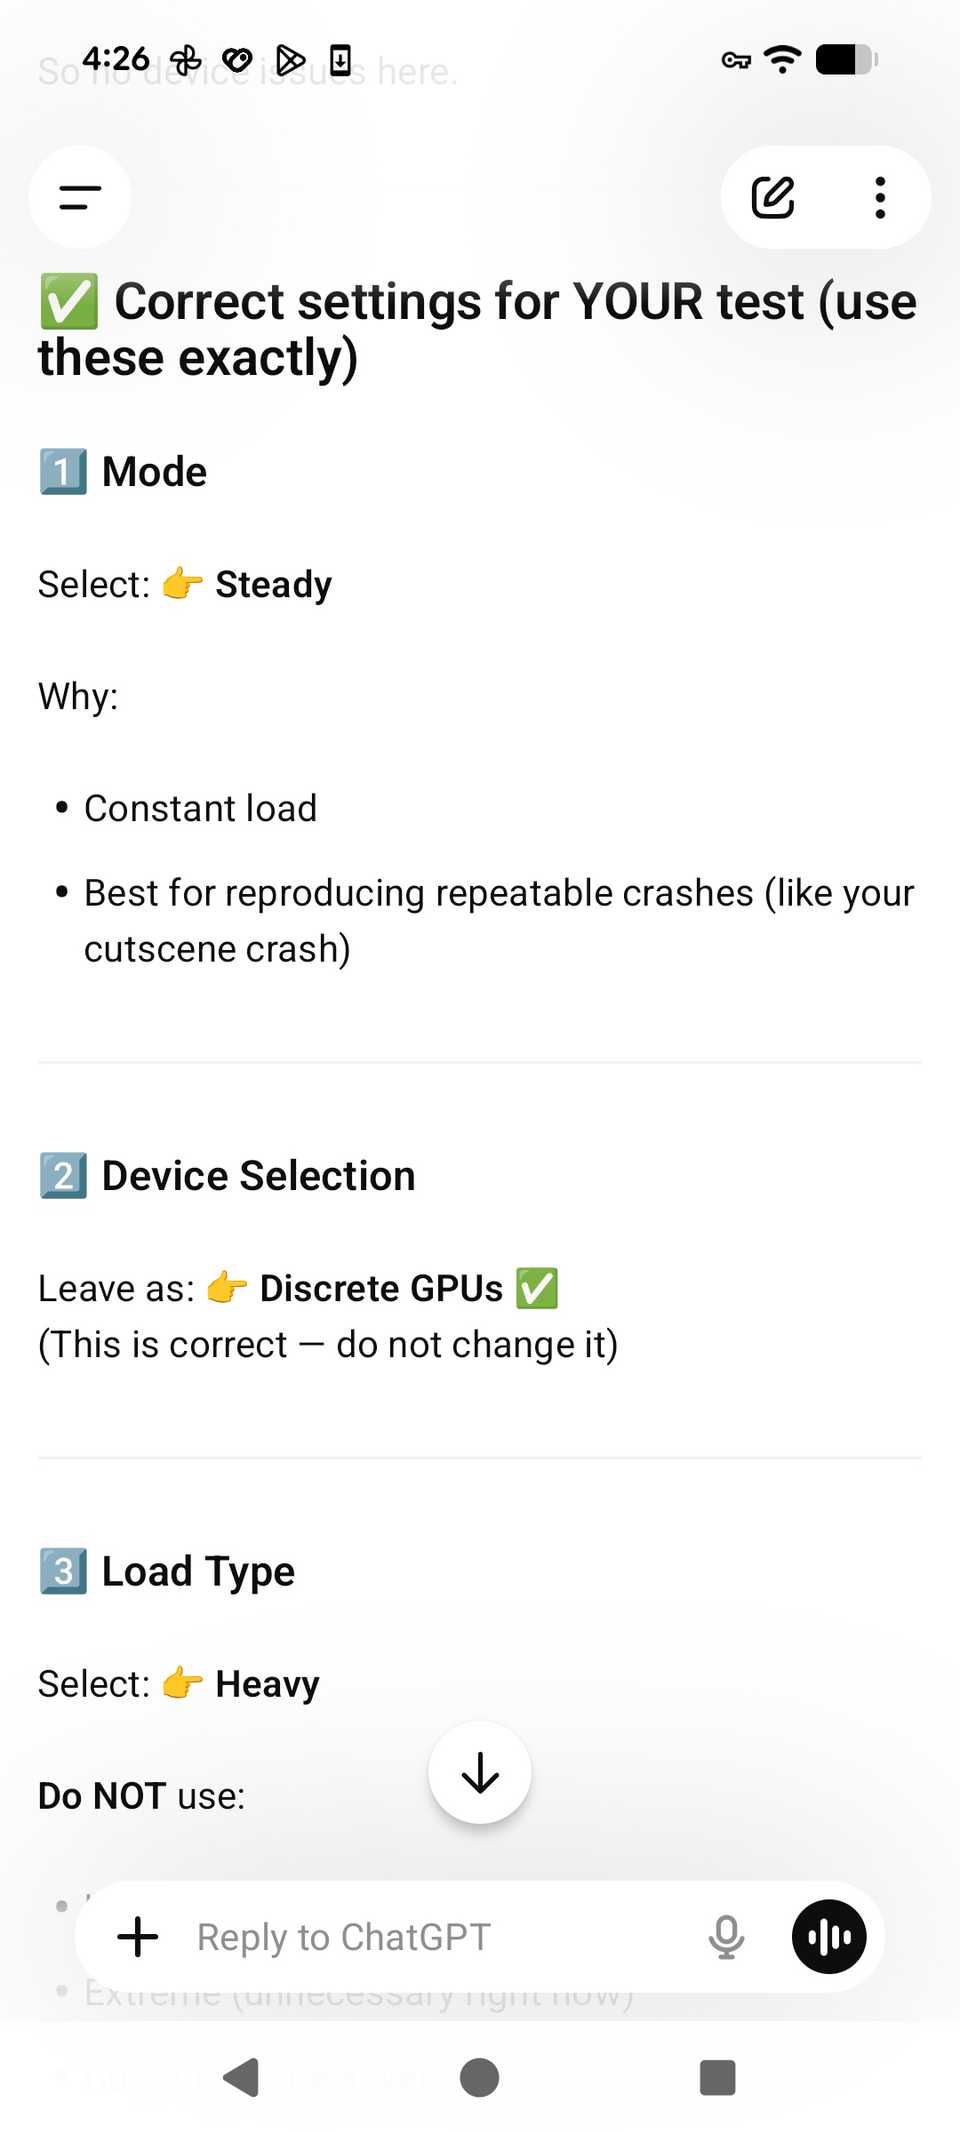
Task: Tap the green checkmark beside Discrete GPUs
Action: tap(537, 1288)
